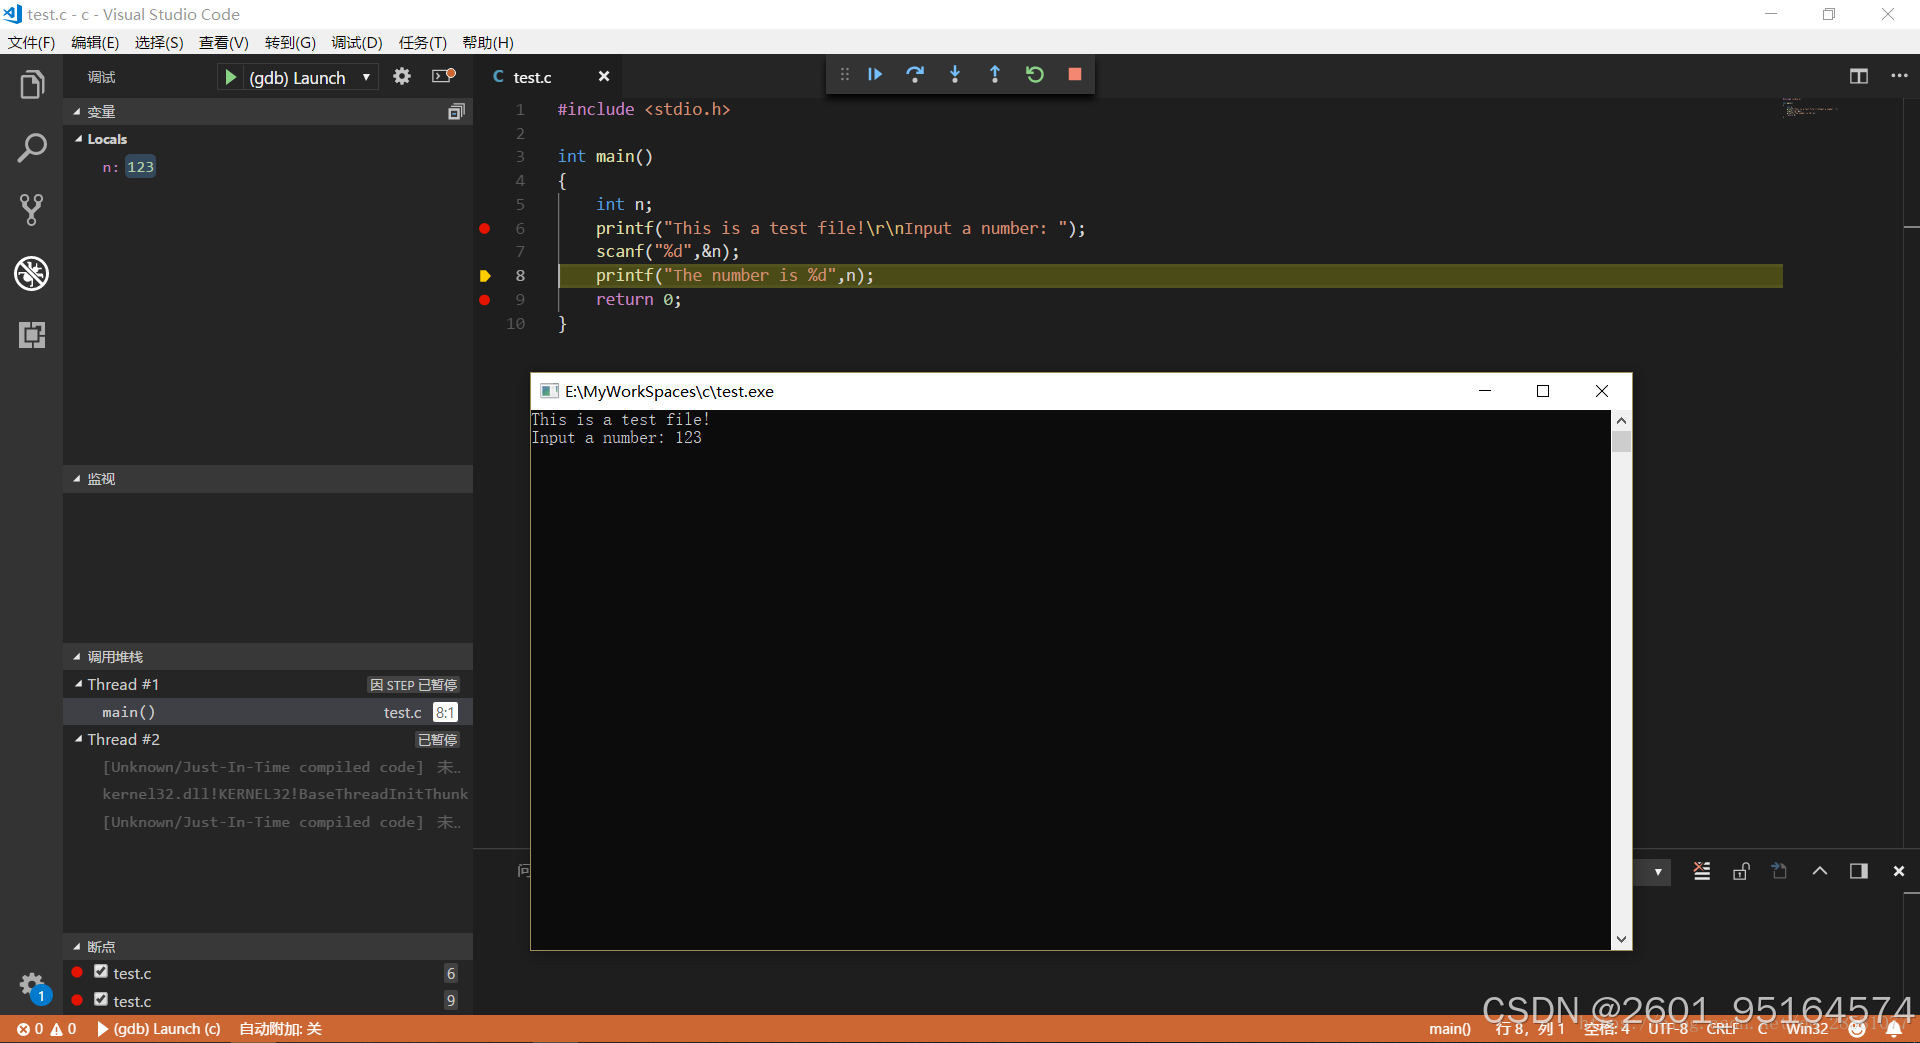Collapse Thread #2 in call stack
1920x1043 pixels.
(x=268, y=739)
